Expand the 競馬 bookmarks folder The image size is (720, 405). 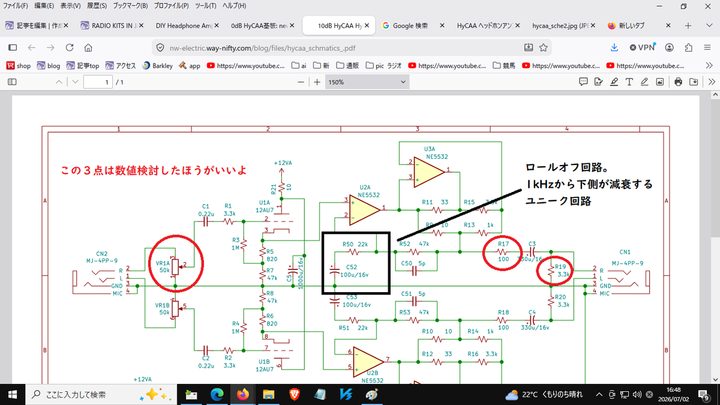504,66
